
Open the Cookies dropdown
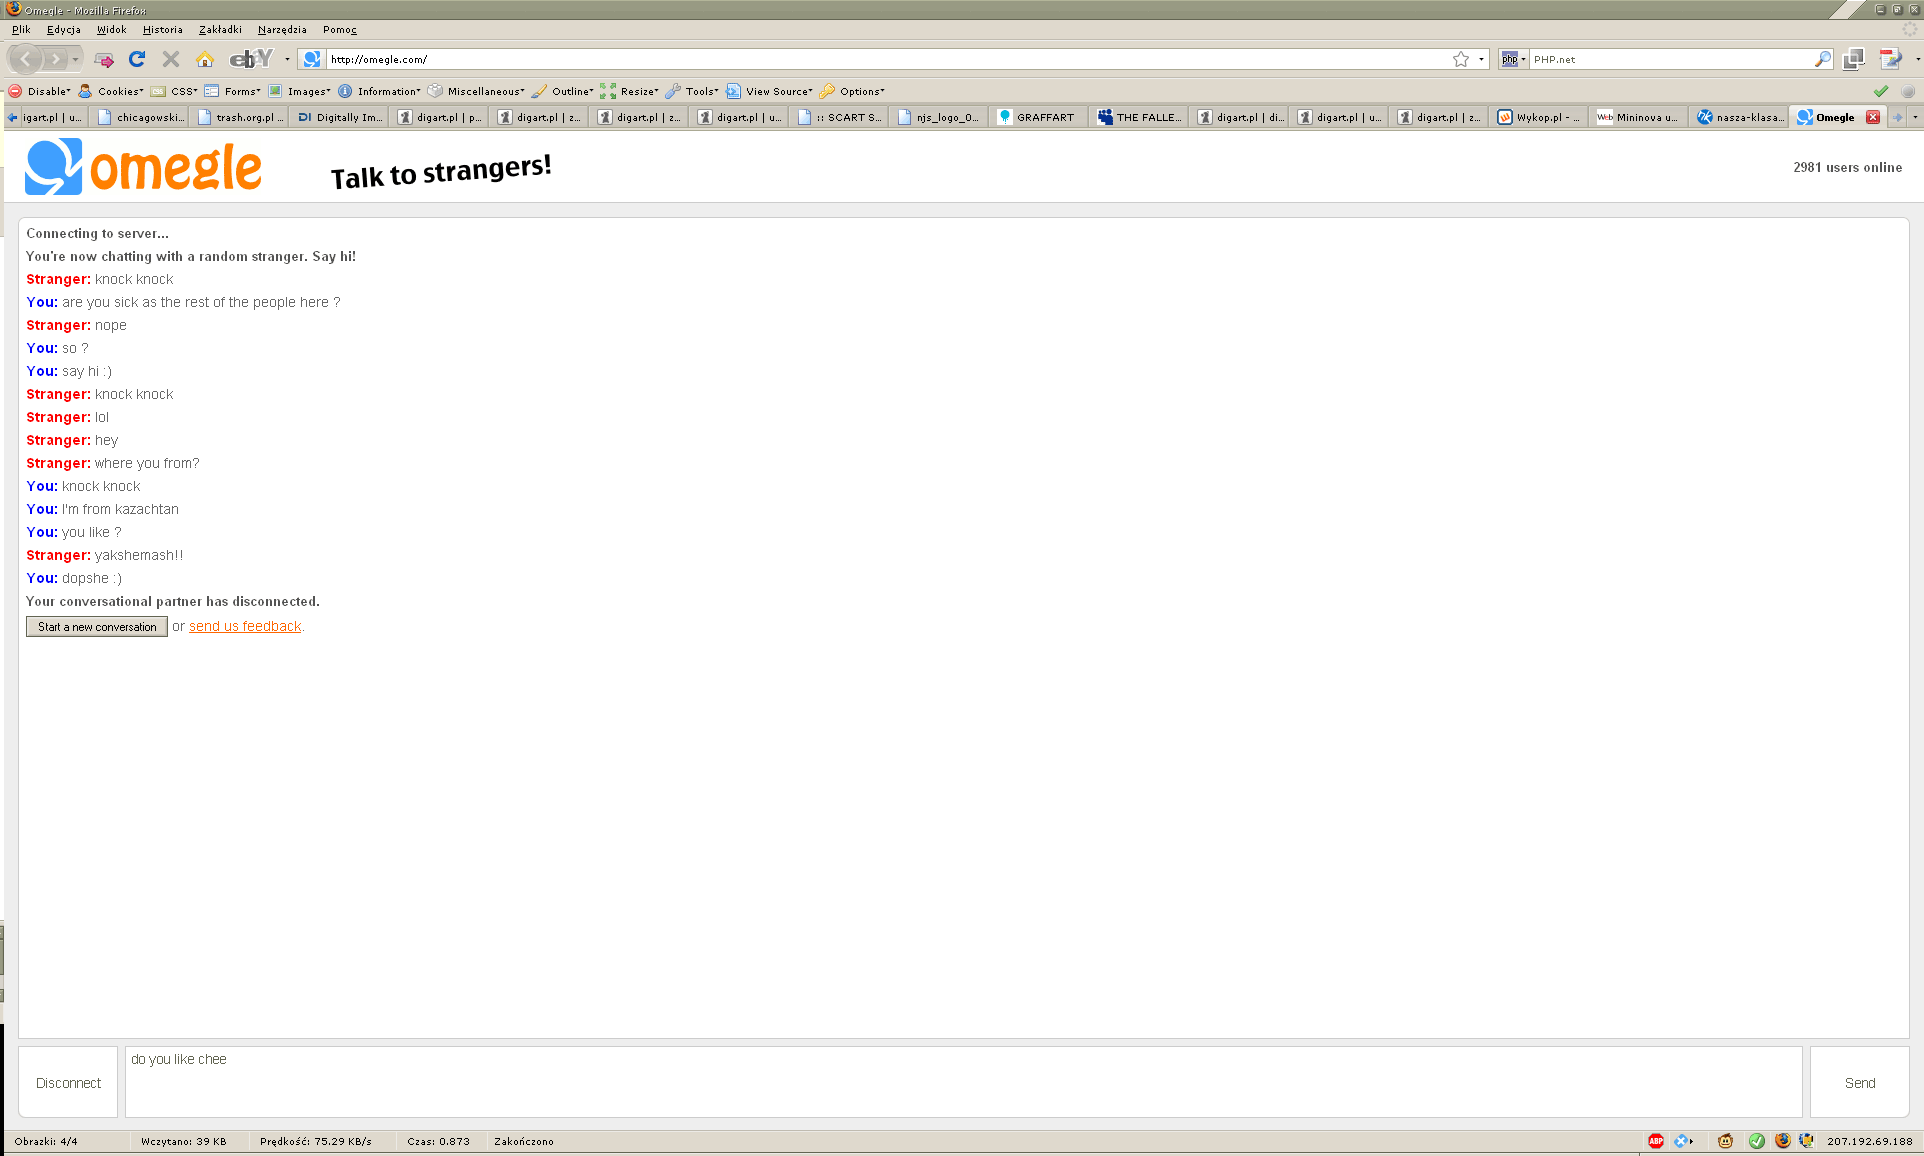[112, 91]
